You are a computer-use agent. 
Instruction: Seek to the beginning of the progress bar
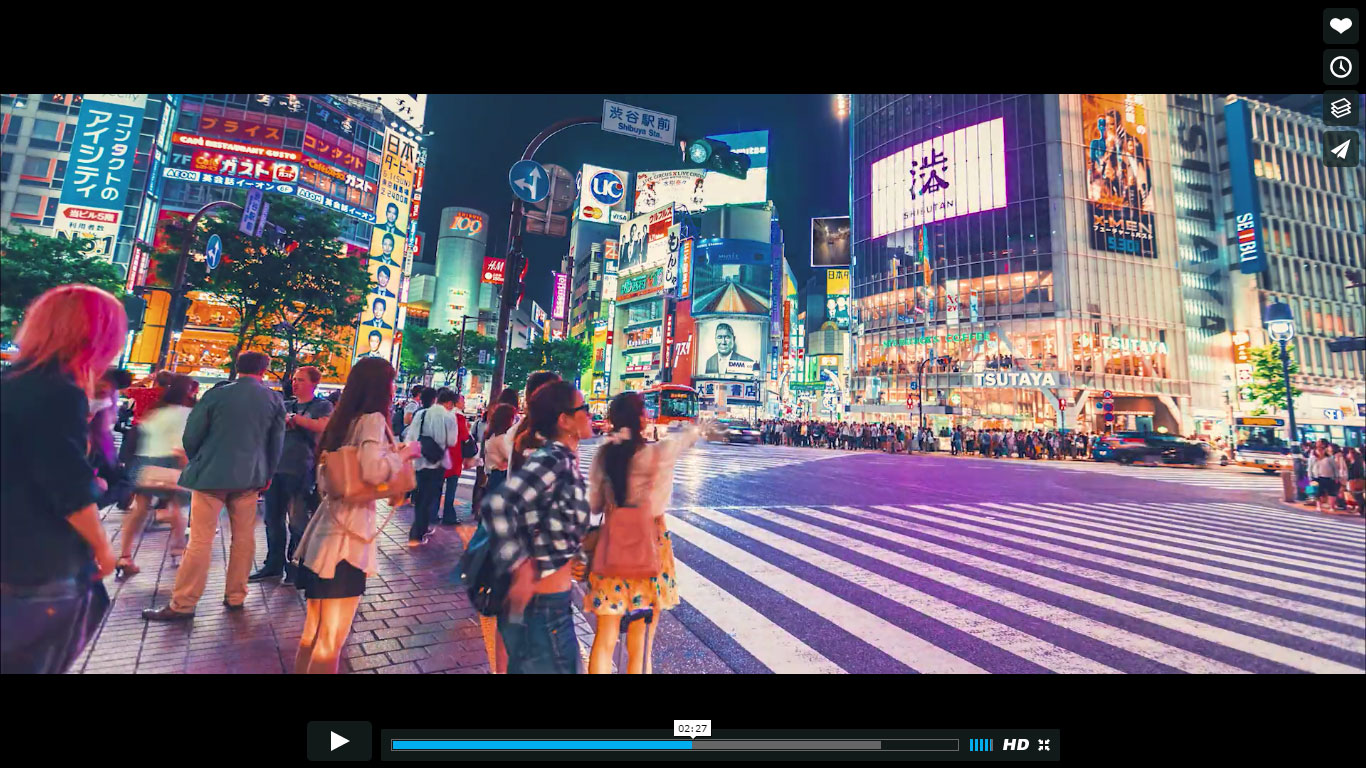[x=395, y=744]
